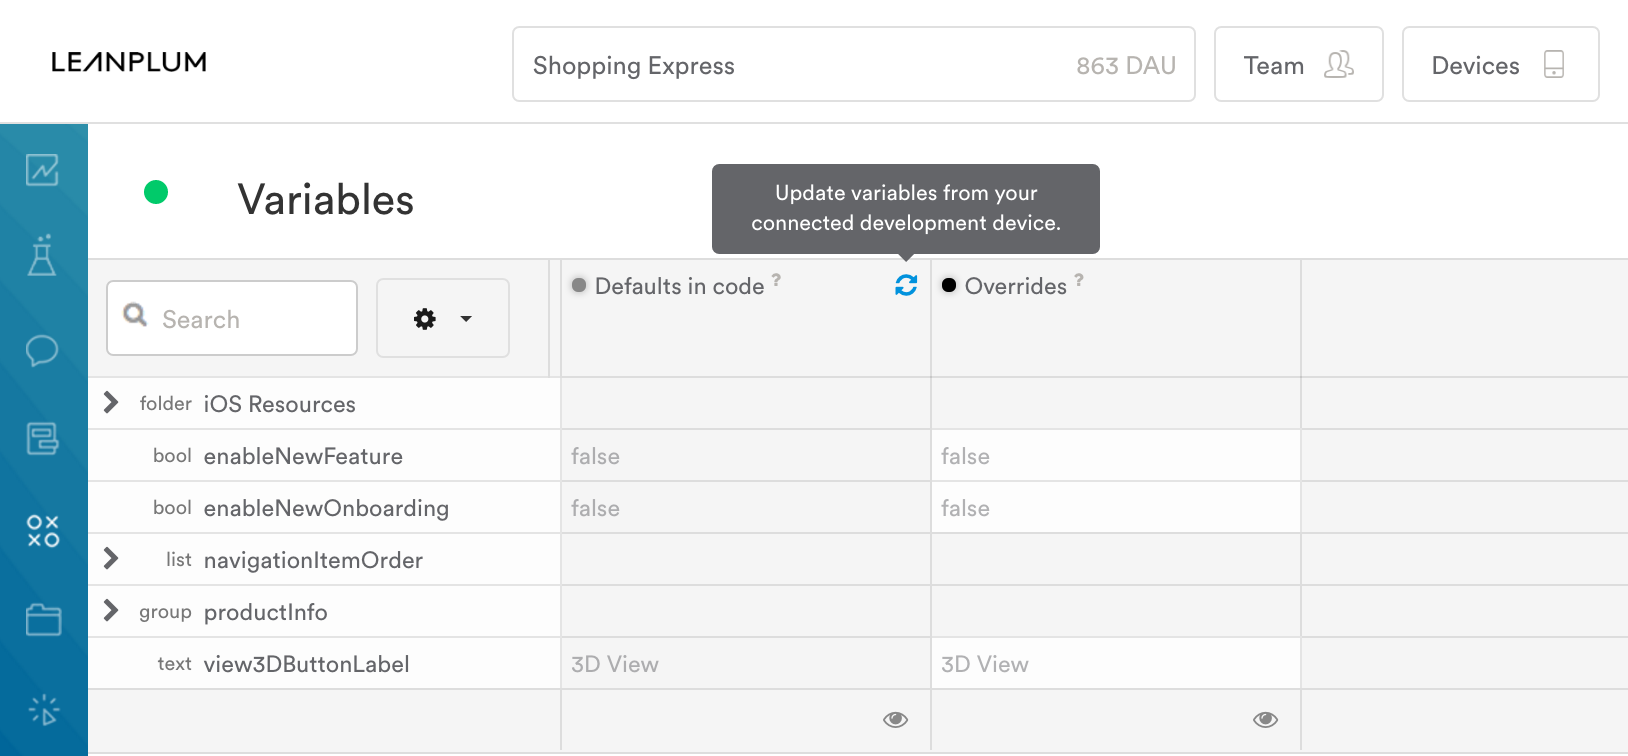Image resolution: width=1628 pixels, height=756 pixels.
Task: Click the Defaults in code column header
Action: click(x=680, y=286)
